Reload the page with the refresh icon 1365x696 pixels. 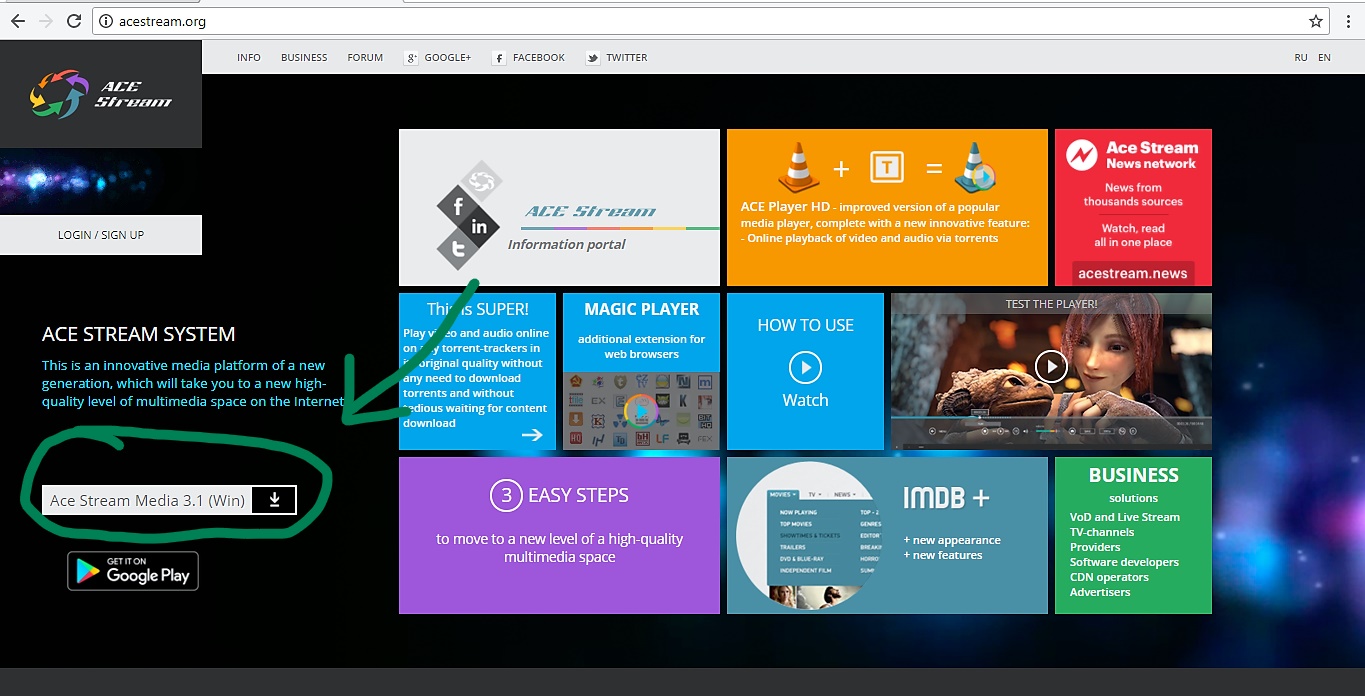[74, 21]
